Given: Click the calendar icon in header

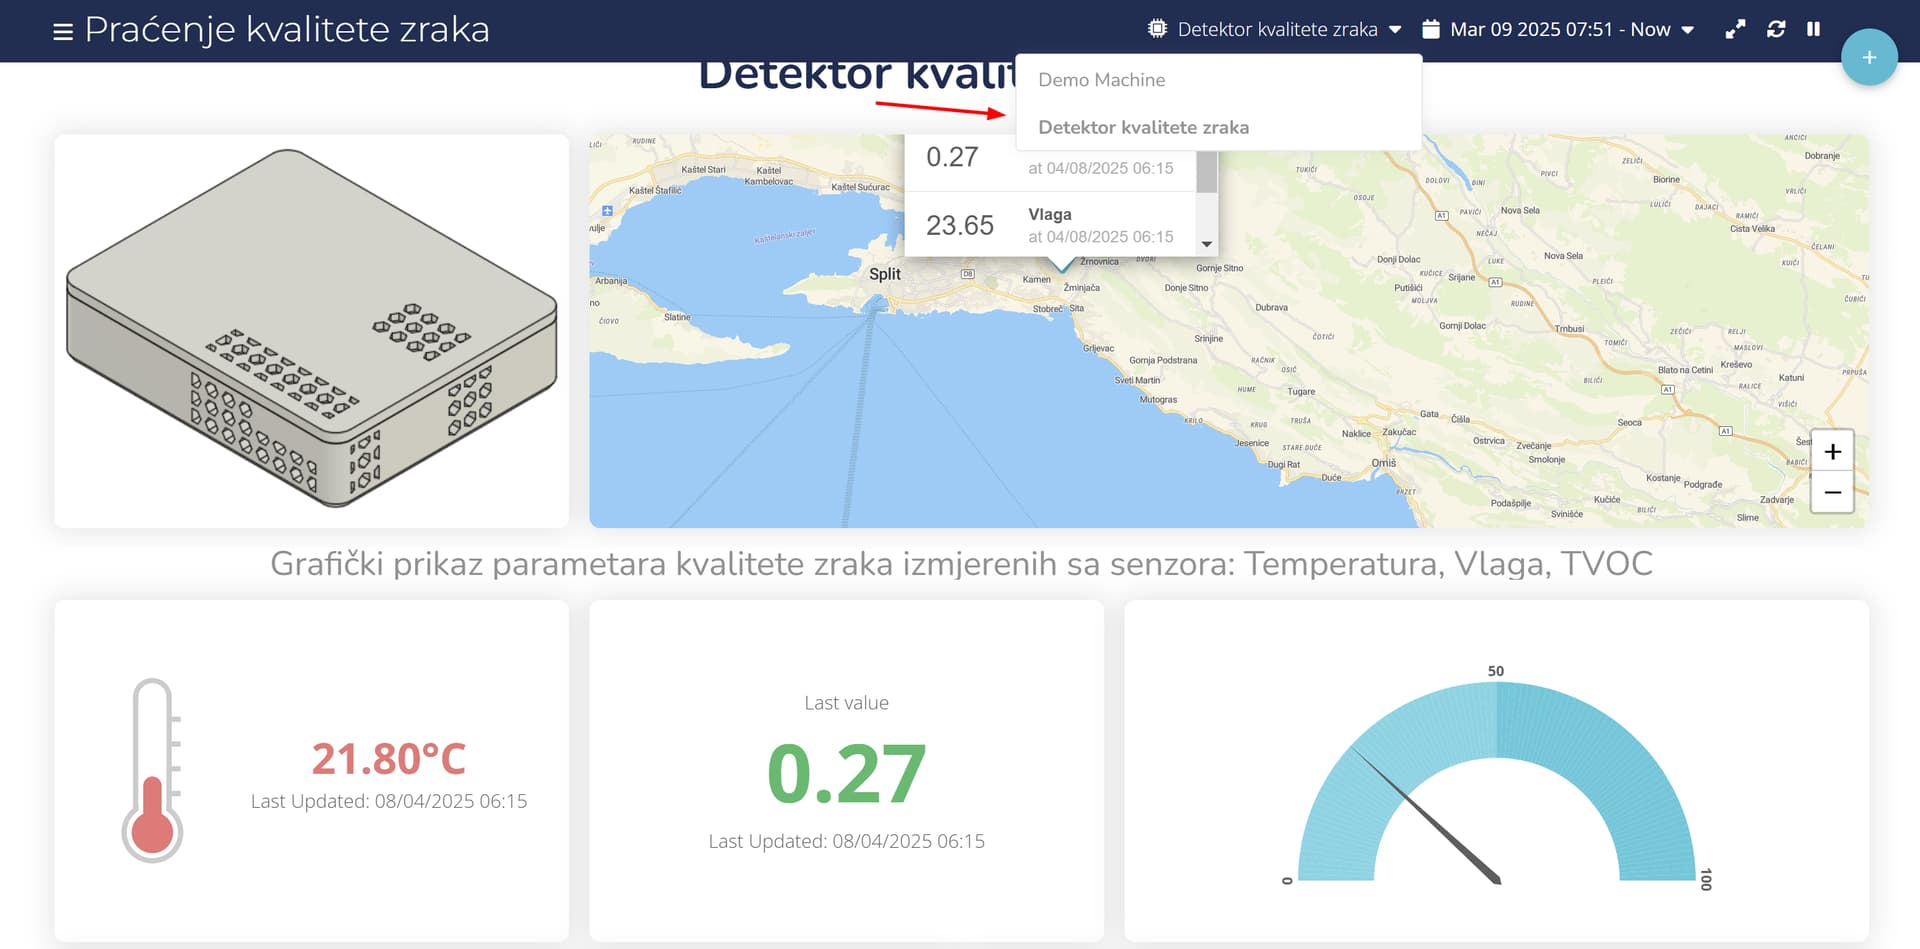Looking at the screenshot, I should 1431,29.
